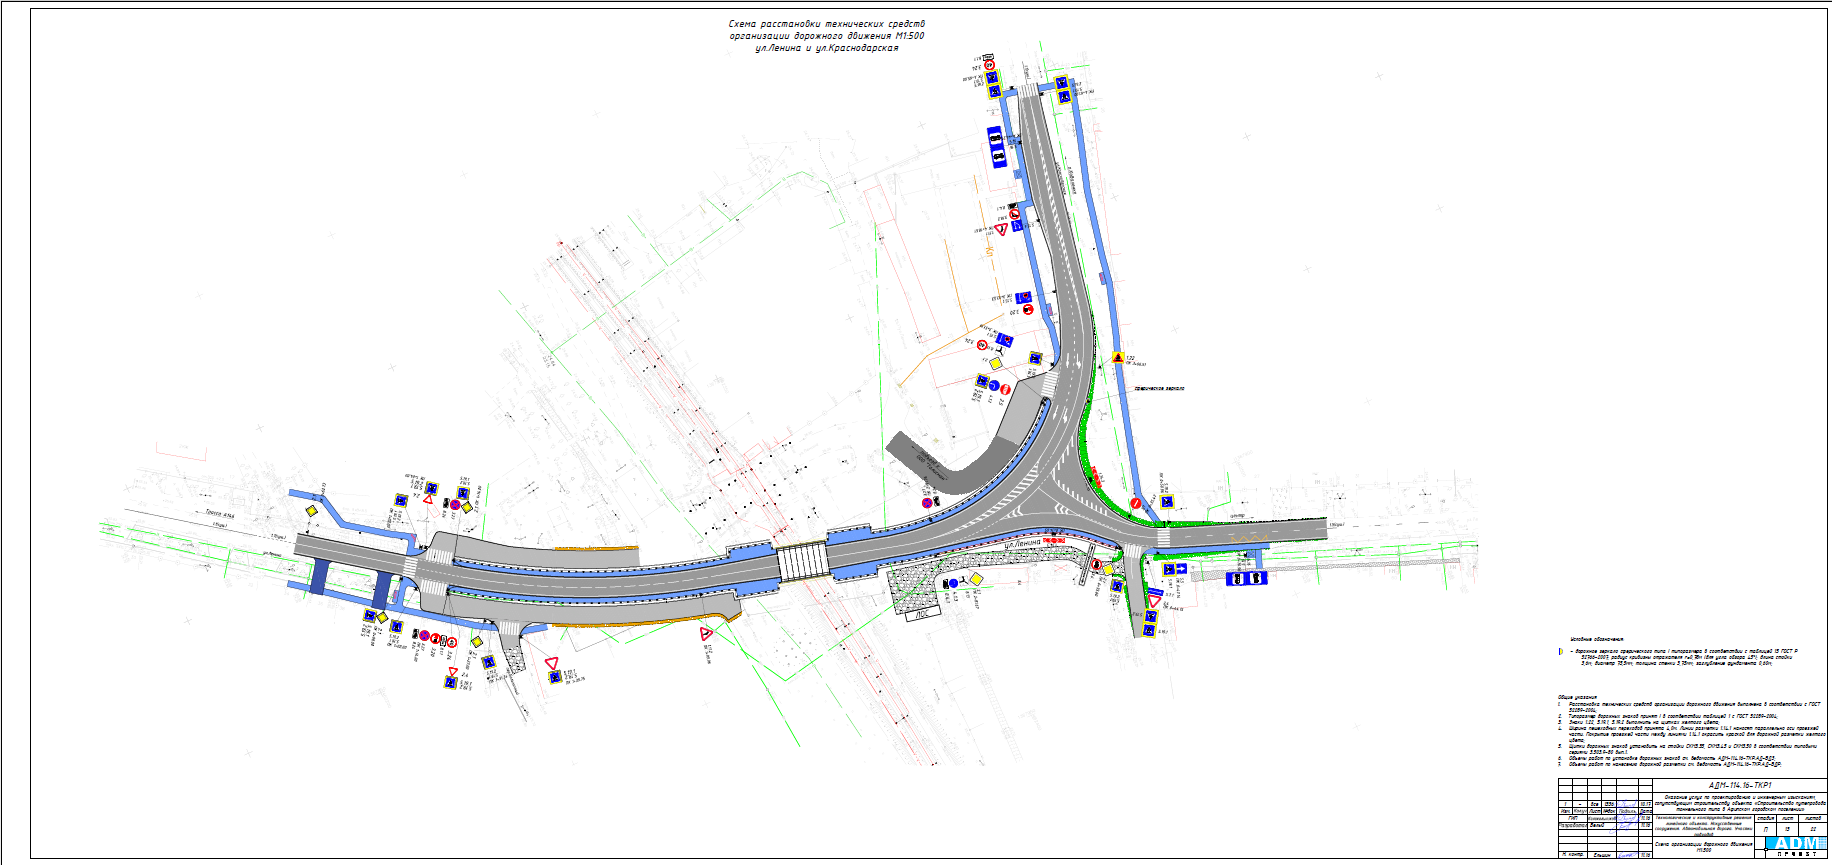The width and height of the screenshot is (1832, 865).
Task: Select the yield sign at the south-east branch road
Action: click(1154, 602)
